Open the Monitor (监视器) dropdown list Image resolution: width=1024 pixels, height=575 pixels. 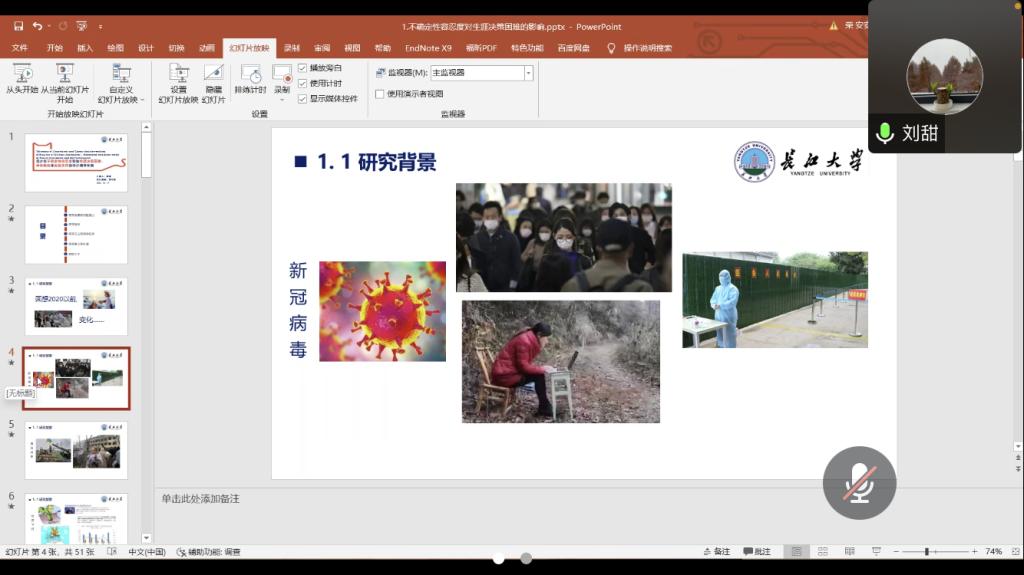(528, 73)
